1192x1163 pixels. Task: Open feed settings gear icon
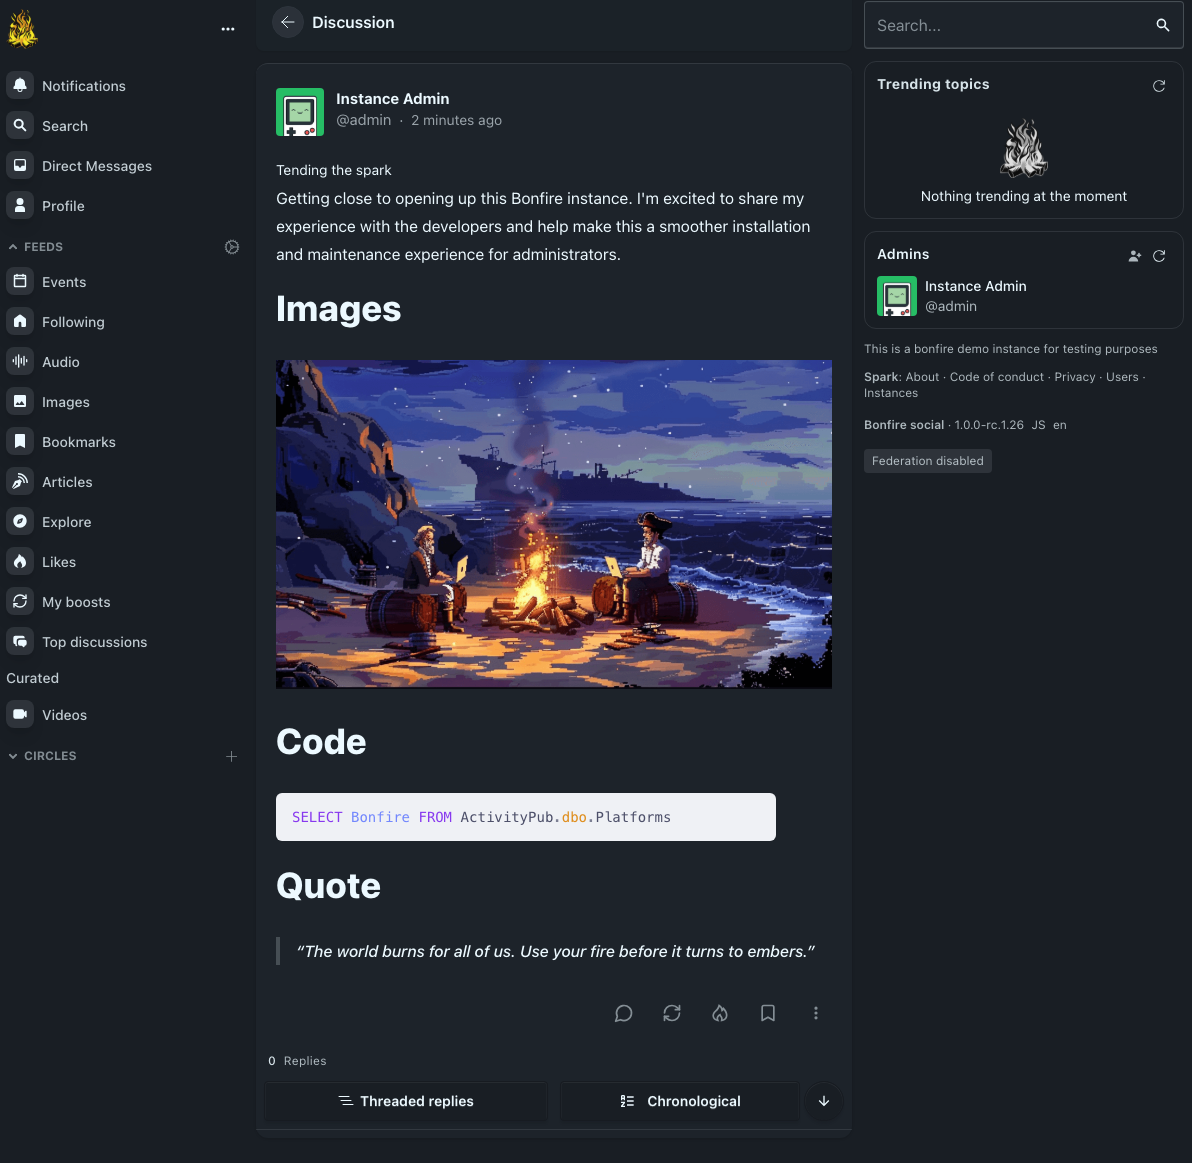tap(232, 247)
